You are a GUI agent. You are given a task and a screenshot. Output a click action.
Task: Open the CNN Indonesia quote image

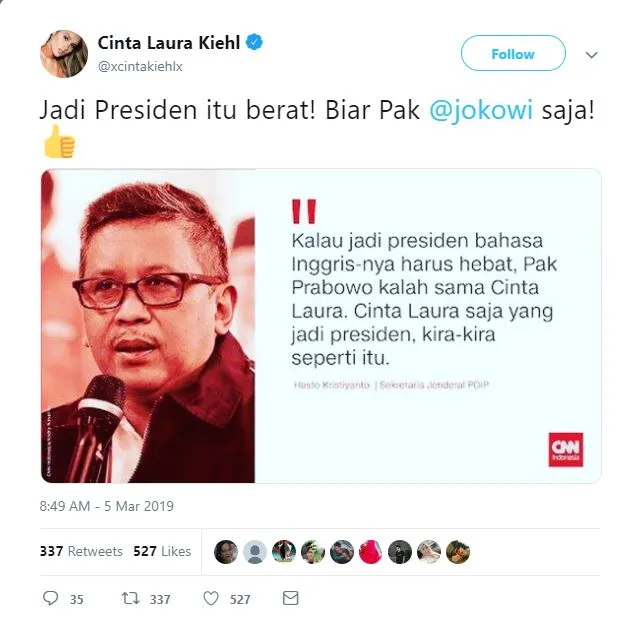coord(321,326)
